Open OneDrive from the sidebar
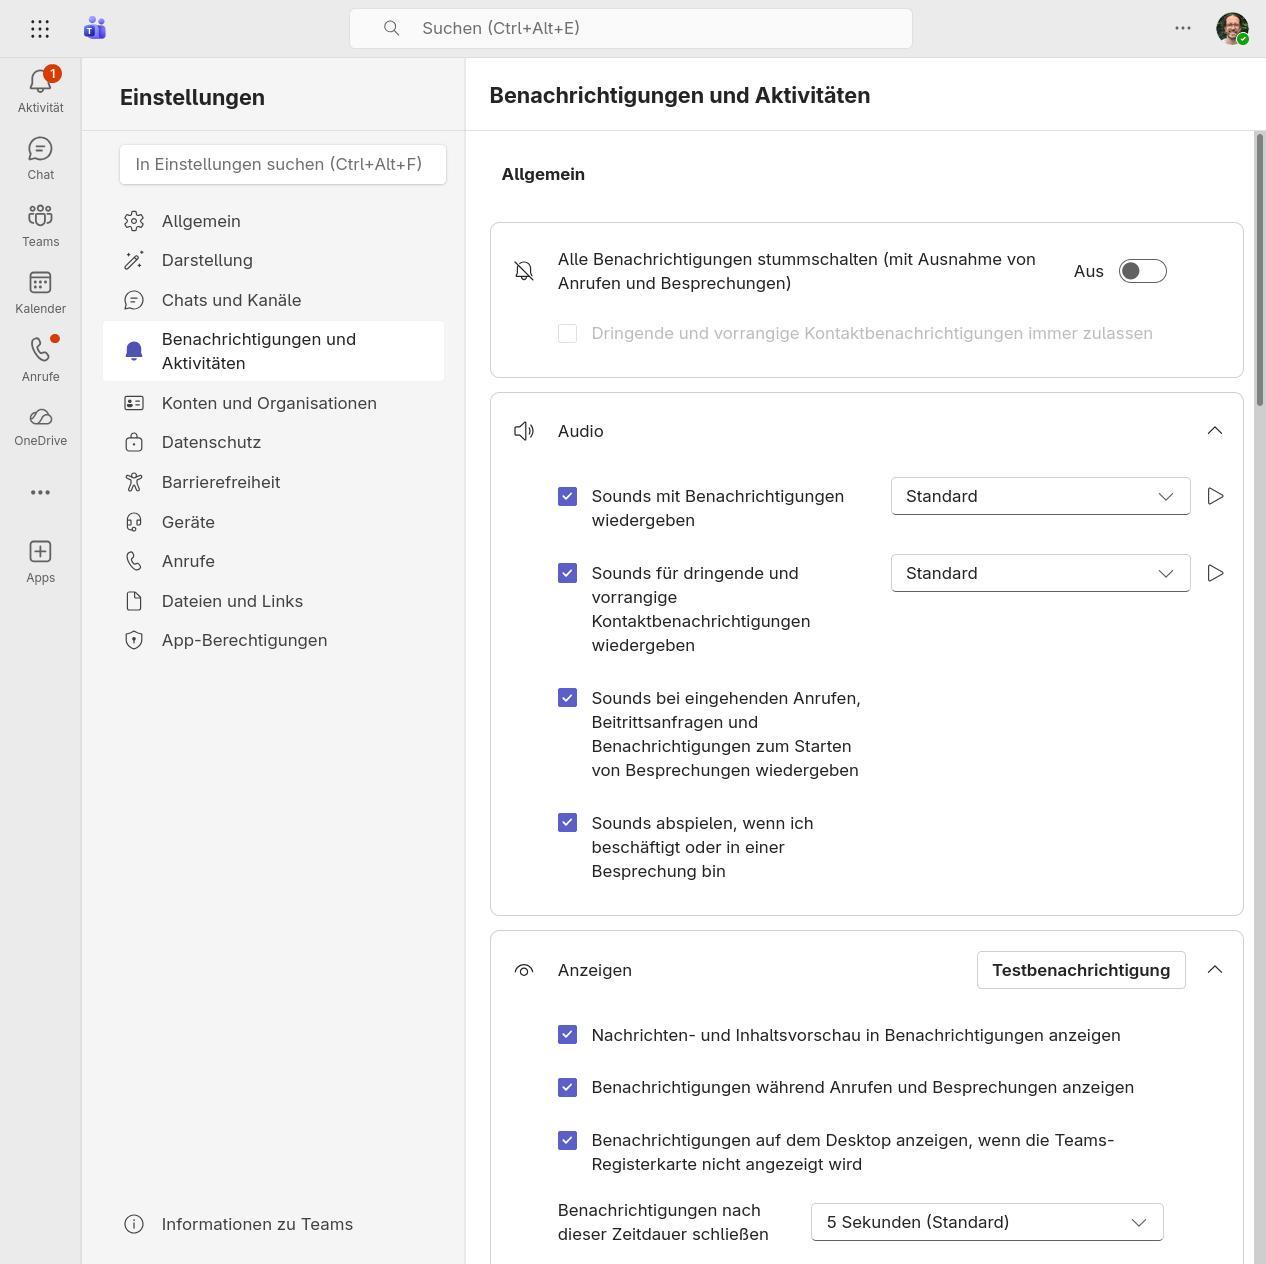The width and height of the screenshot is (1266, 1264). pyautogui.click(x=40, y=425)
